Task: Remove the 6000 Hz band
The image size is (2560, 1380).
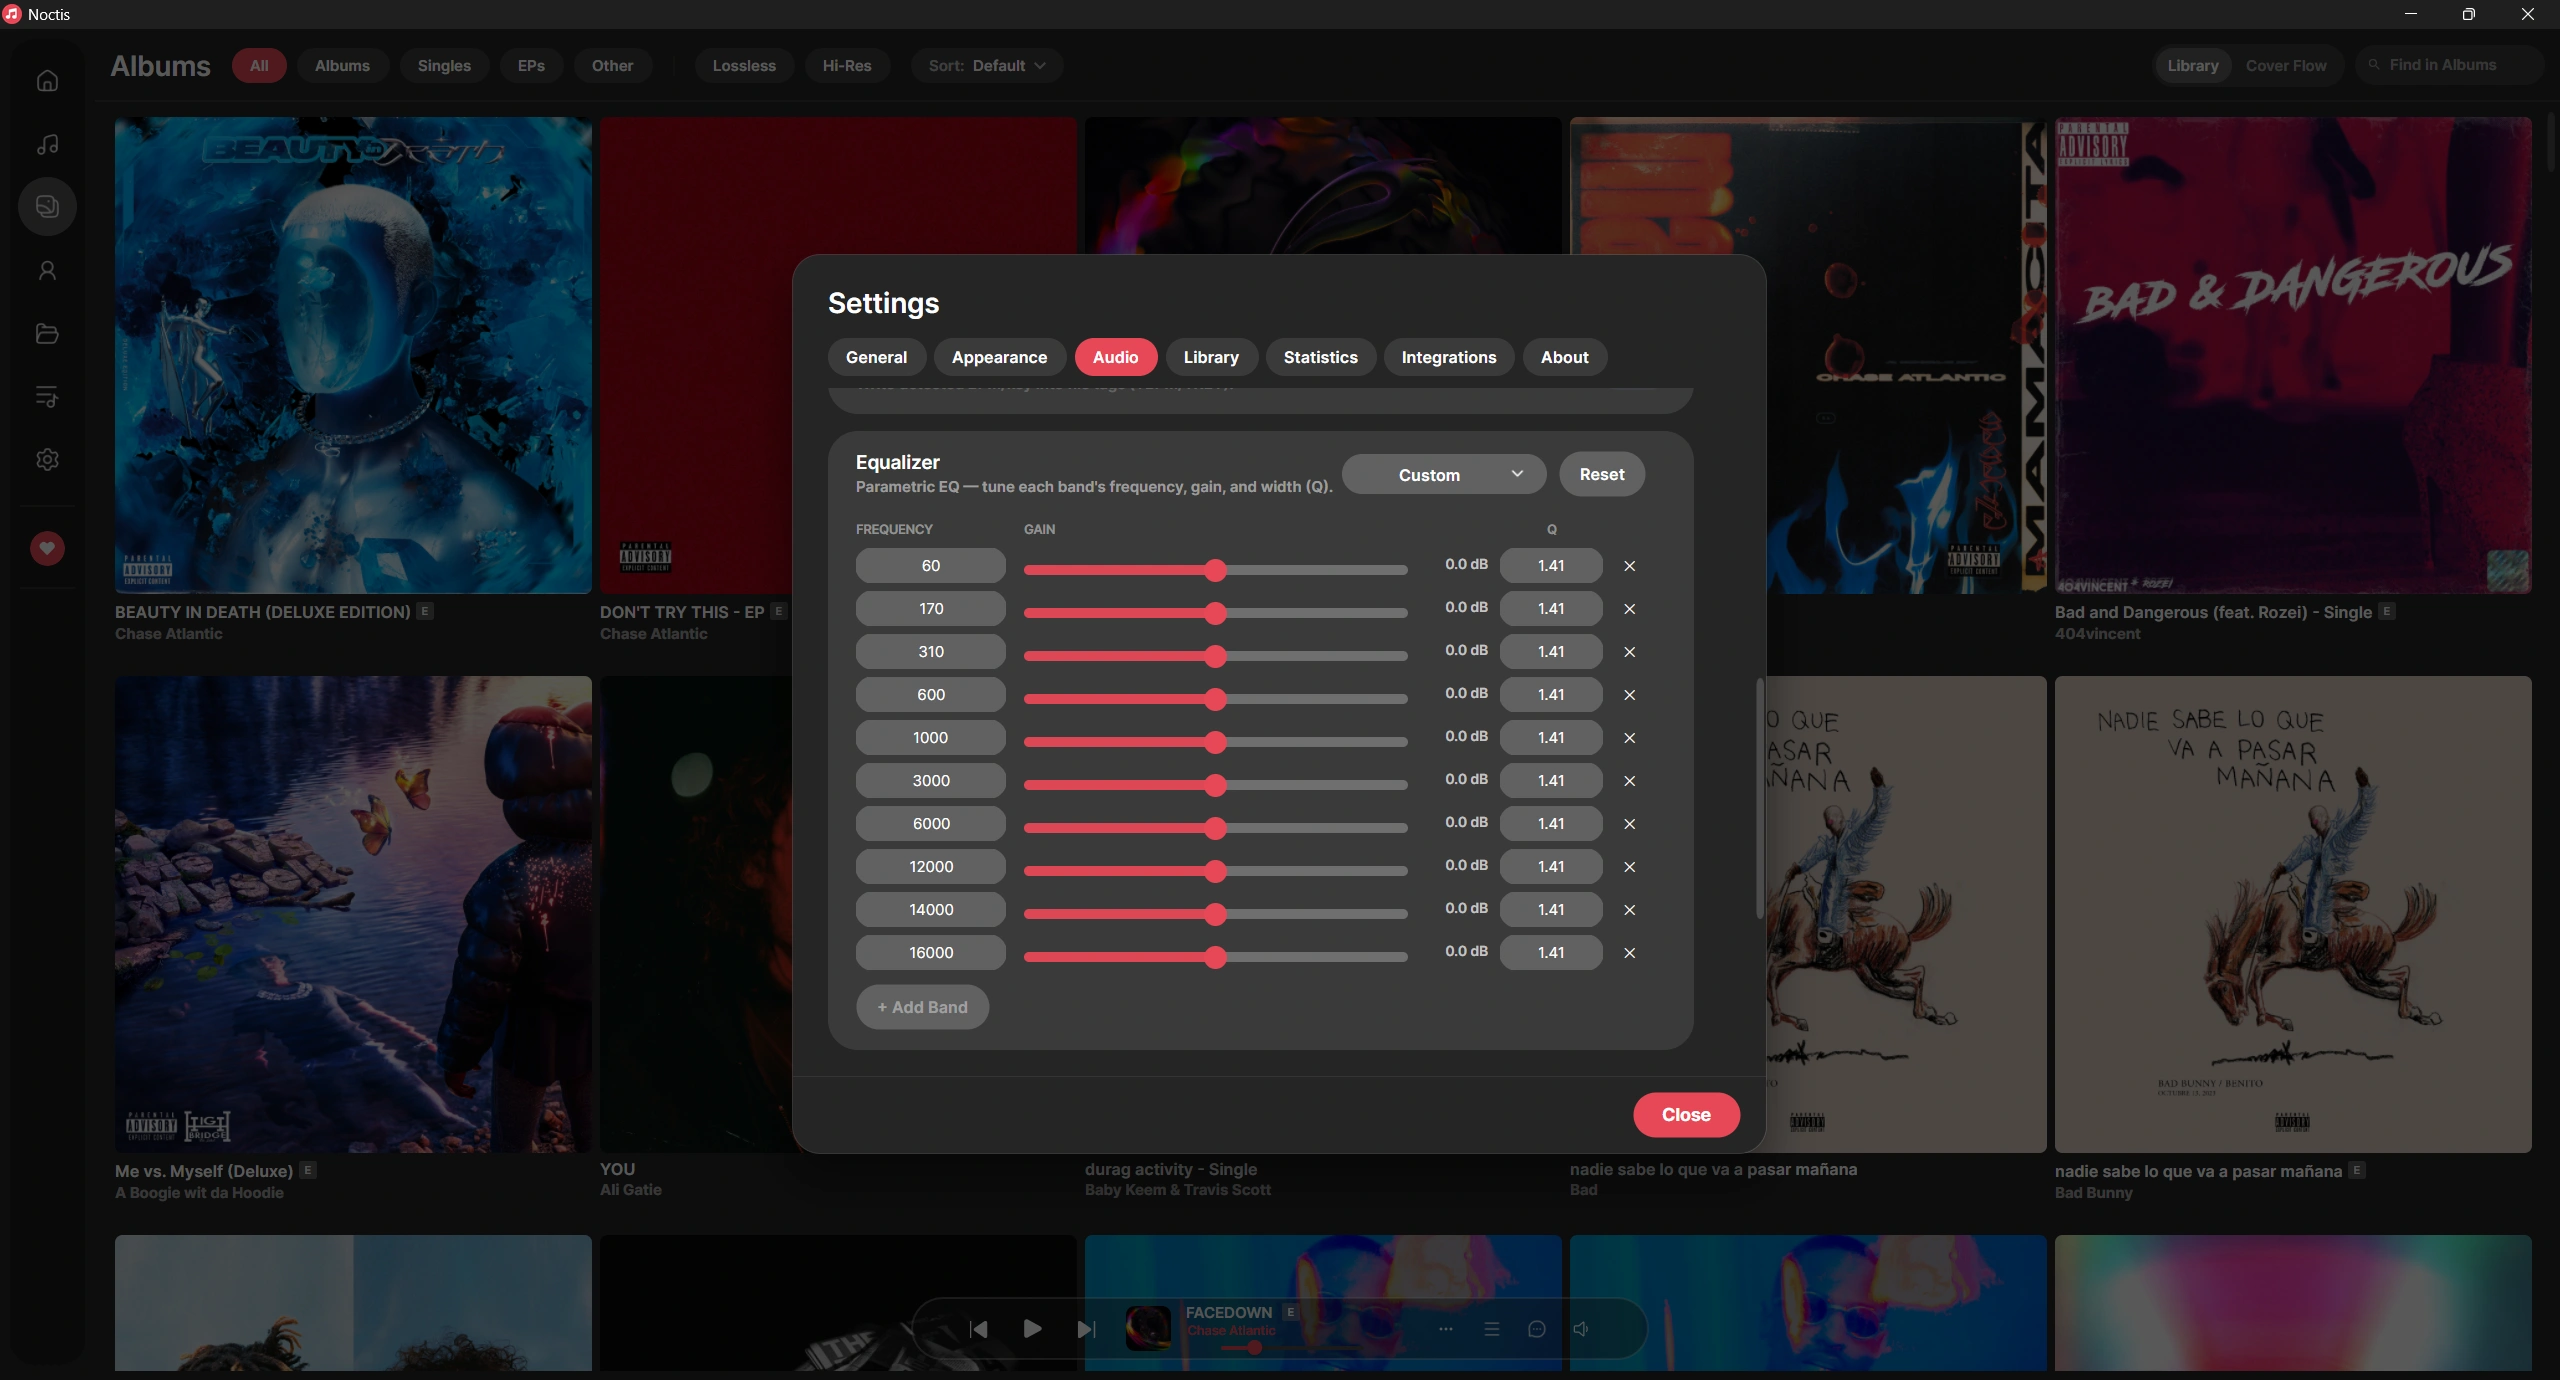Action: click(x=1630, y=824)
